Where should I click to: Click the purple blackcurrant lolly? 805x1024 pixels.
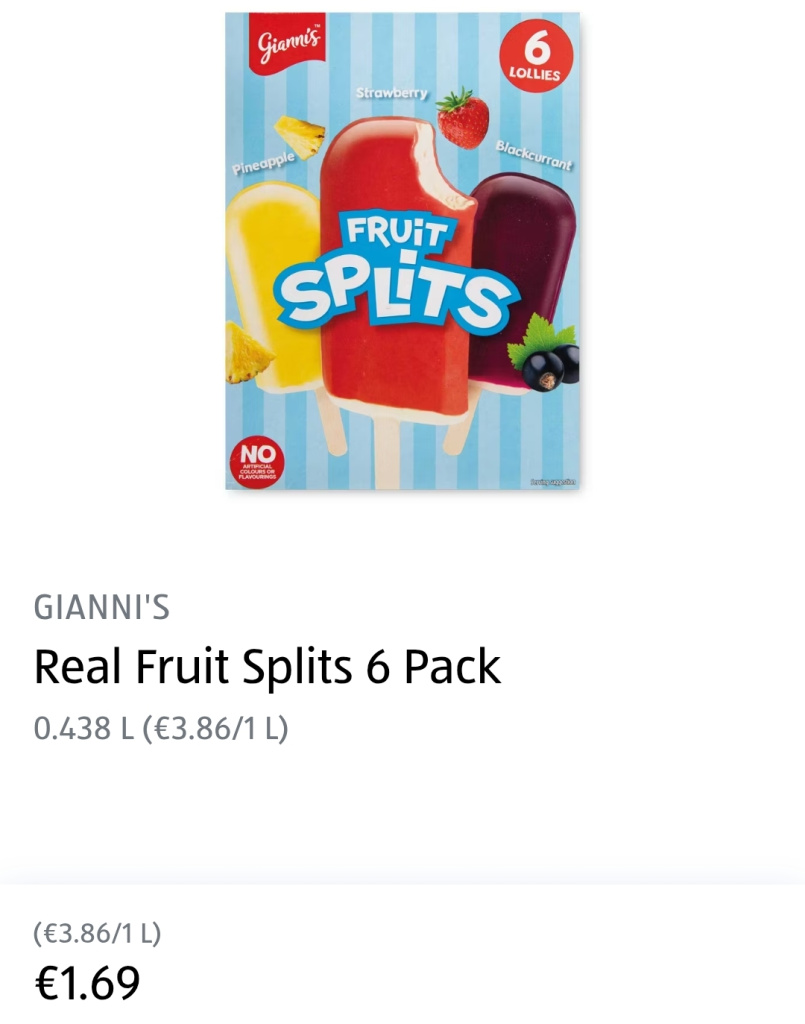[522, 281]
